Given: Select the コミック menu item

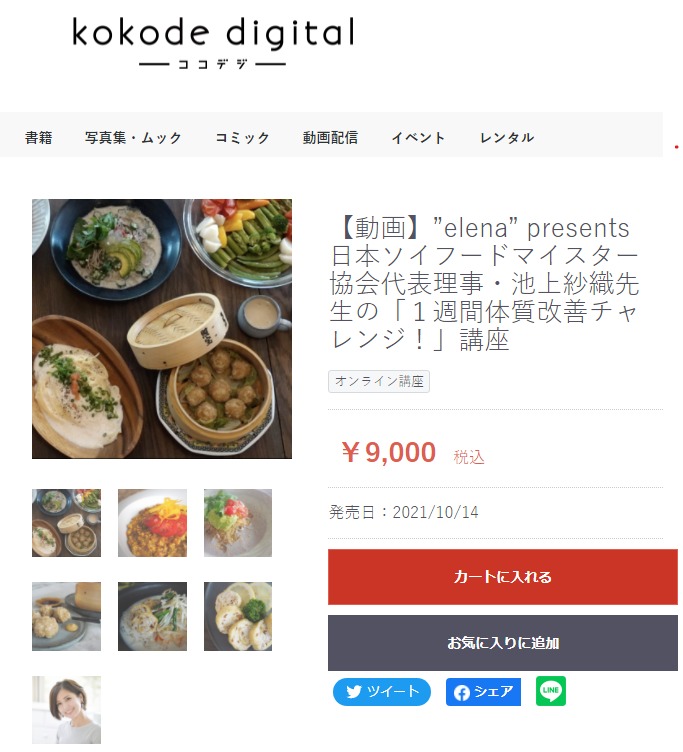Looking at the screenshot, I should tap(242, 138).
